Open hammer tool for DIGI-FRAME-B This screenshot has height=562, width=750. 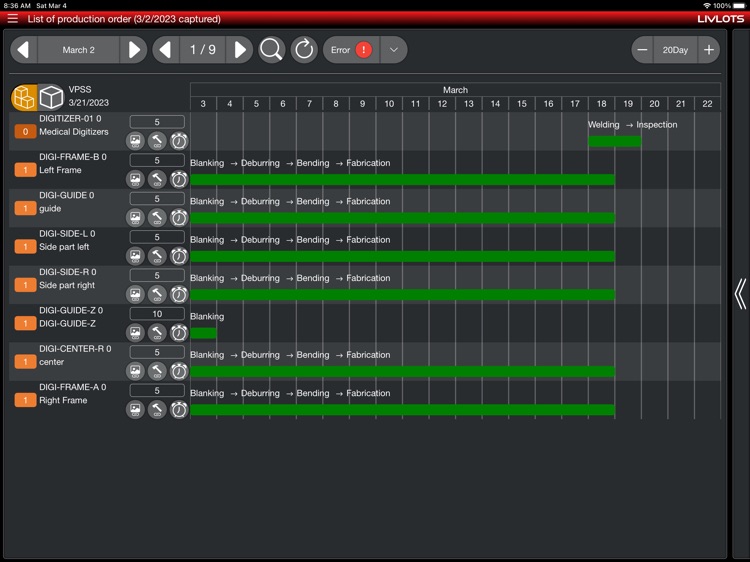coord(157,179)
